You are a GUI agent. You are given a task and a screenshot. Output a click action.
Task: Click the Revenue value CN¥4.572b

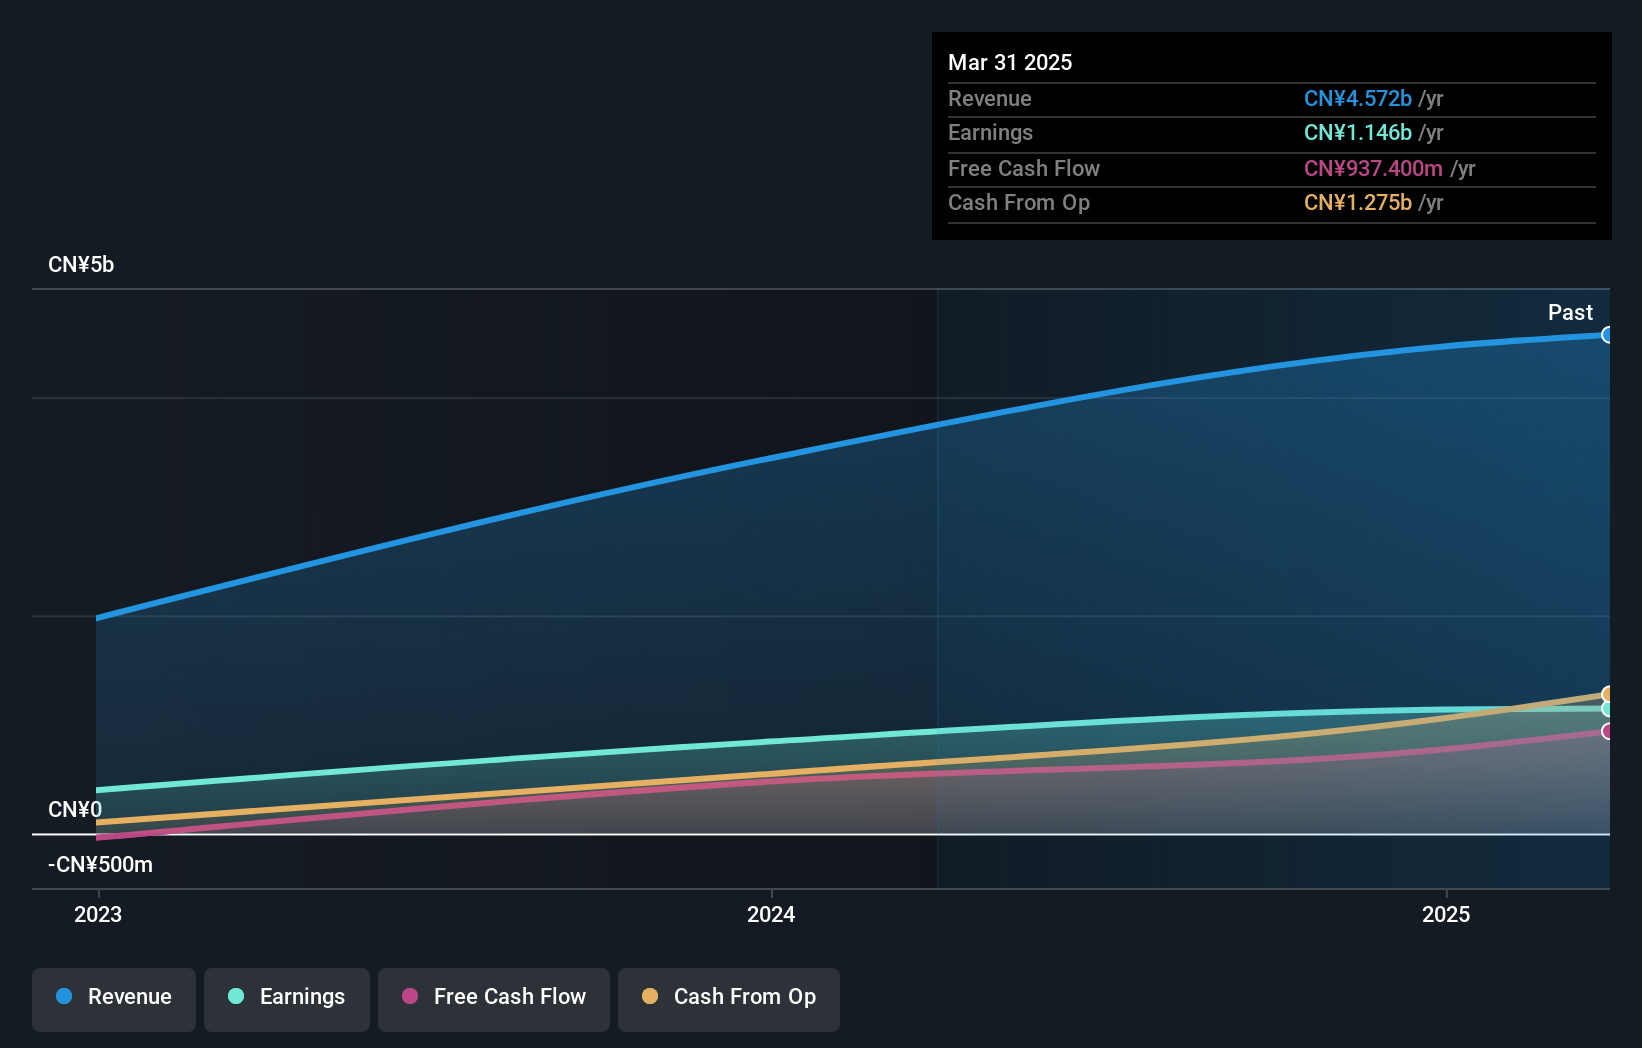[x=1358, y=98]
